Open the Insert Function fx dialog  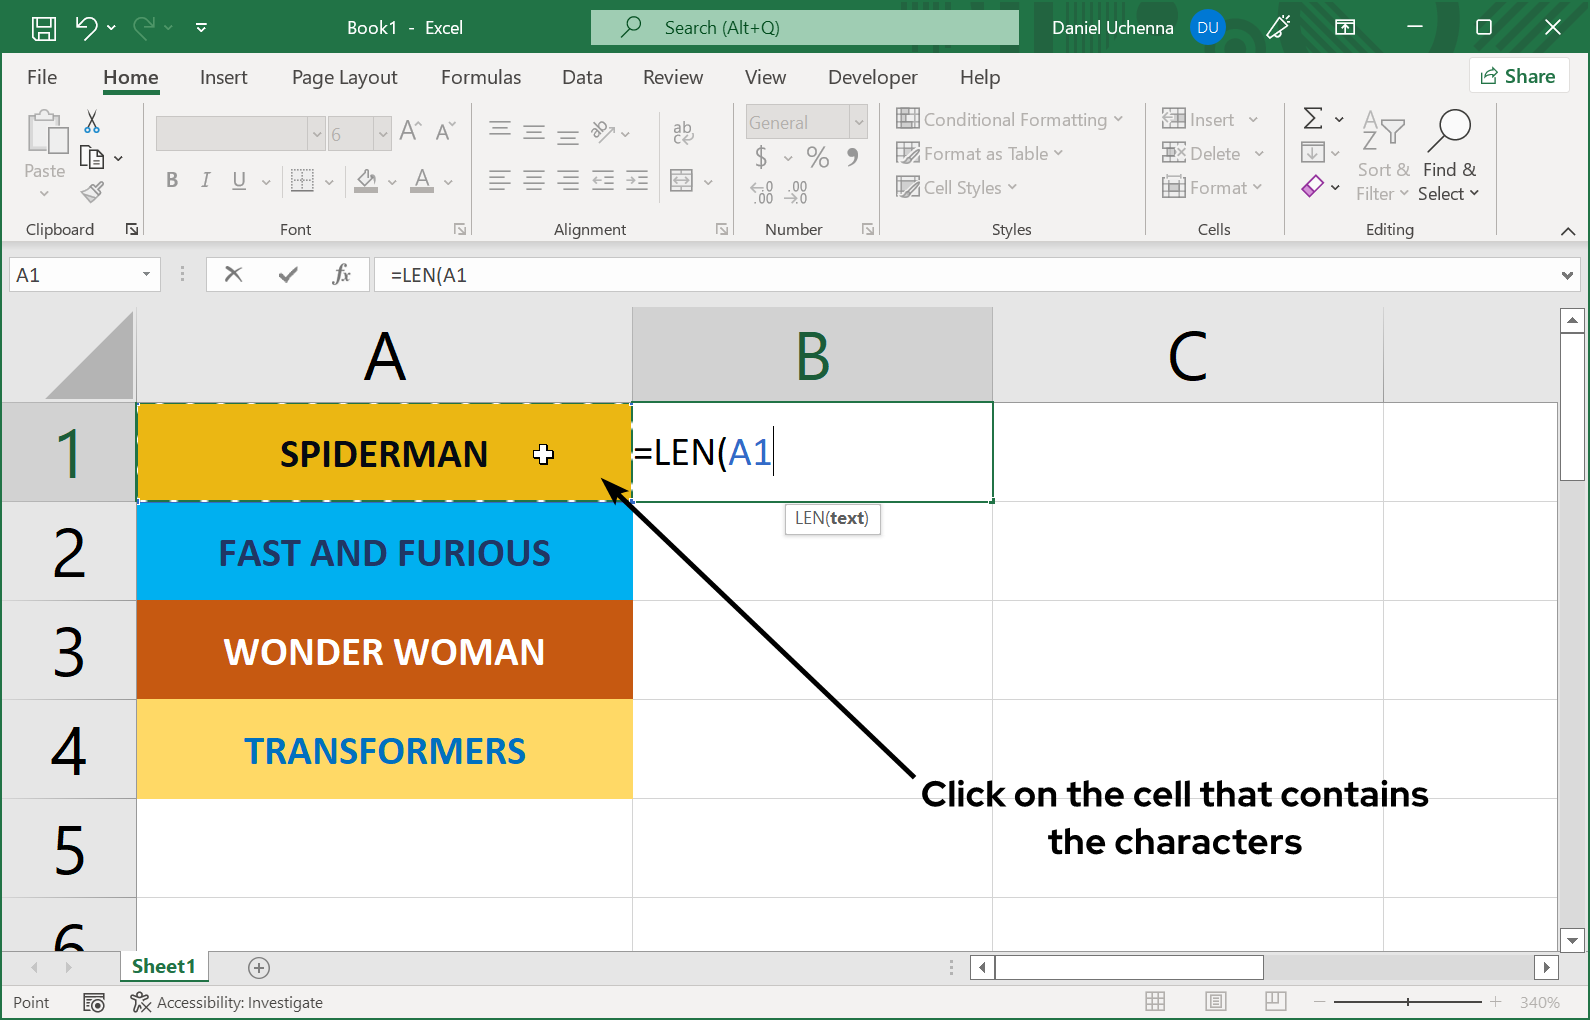(341, 274)
